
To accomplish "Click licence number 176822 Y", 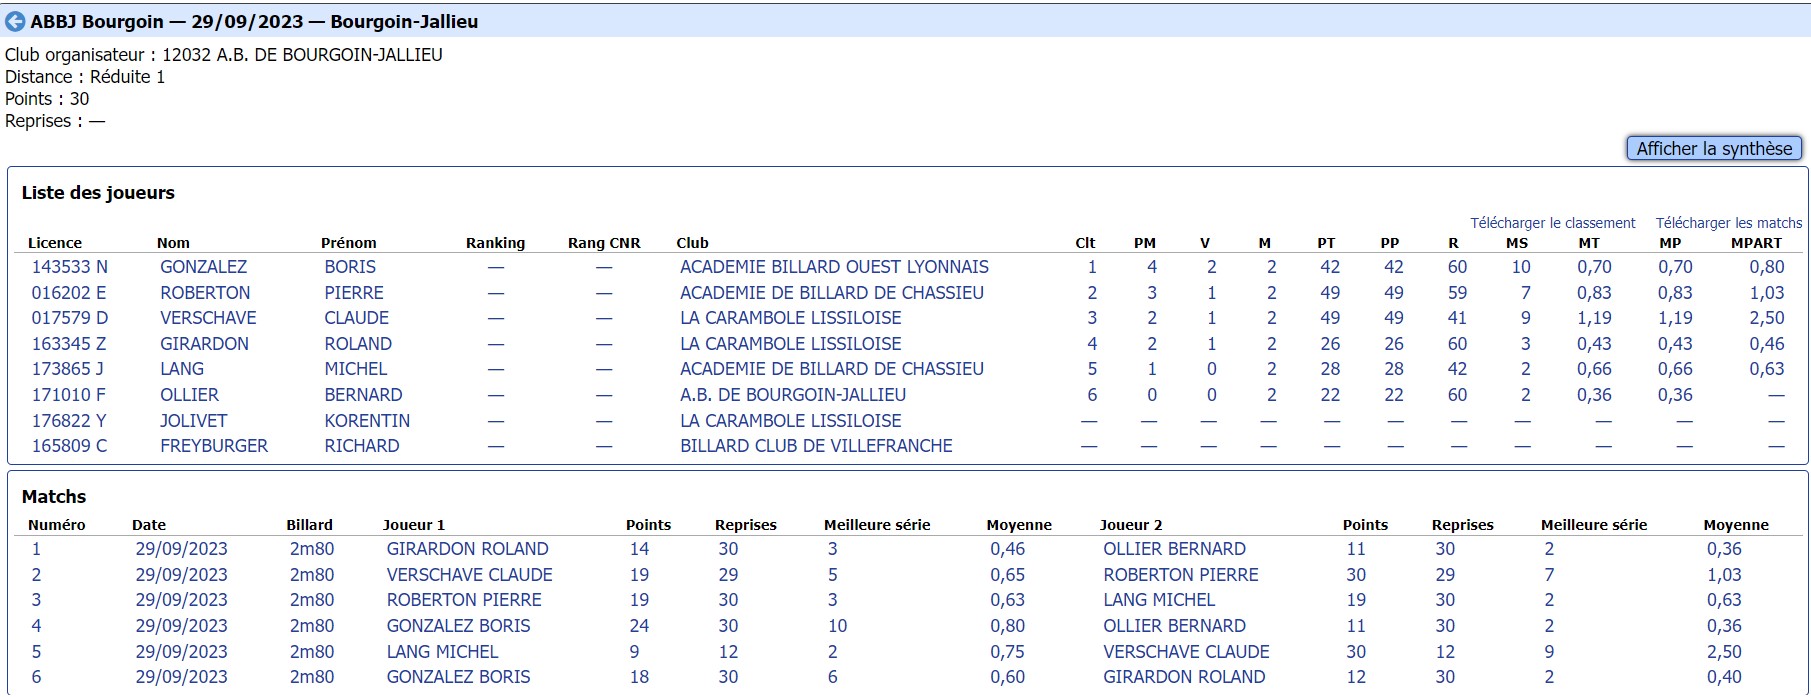I will [x=68, y=421].
